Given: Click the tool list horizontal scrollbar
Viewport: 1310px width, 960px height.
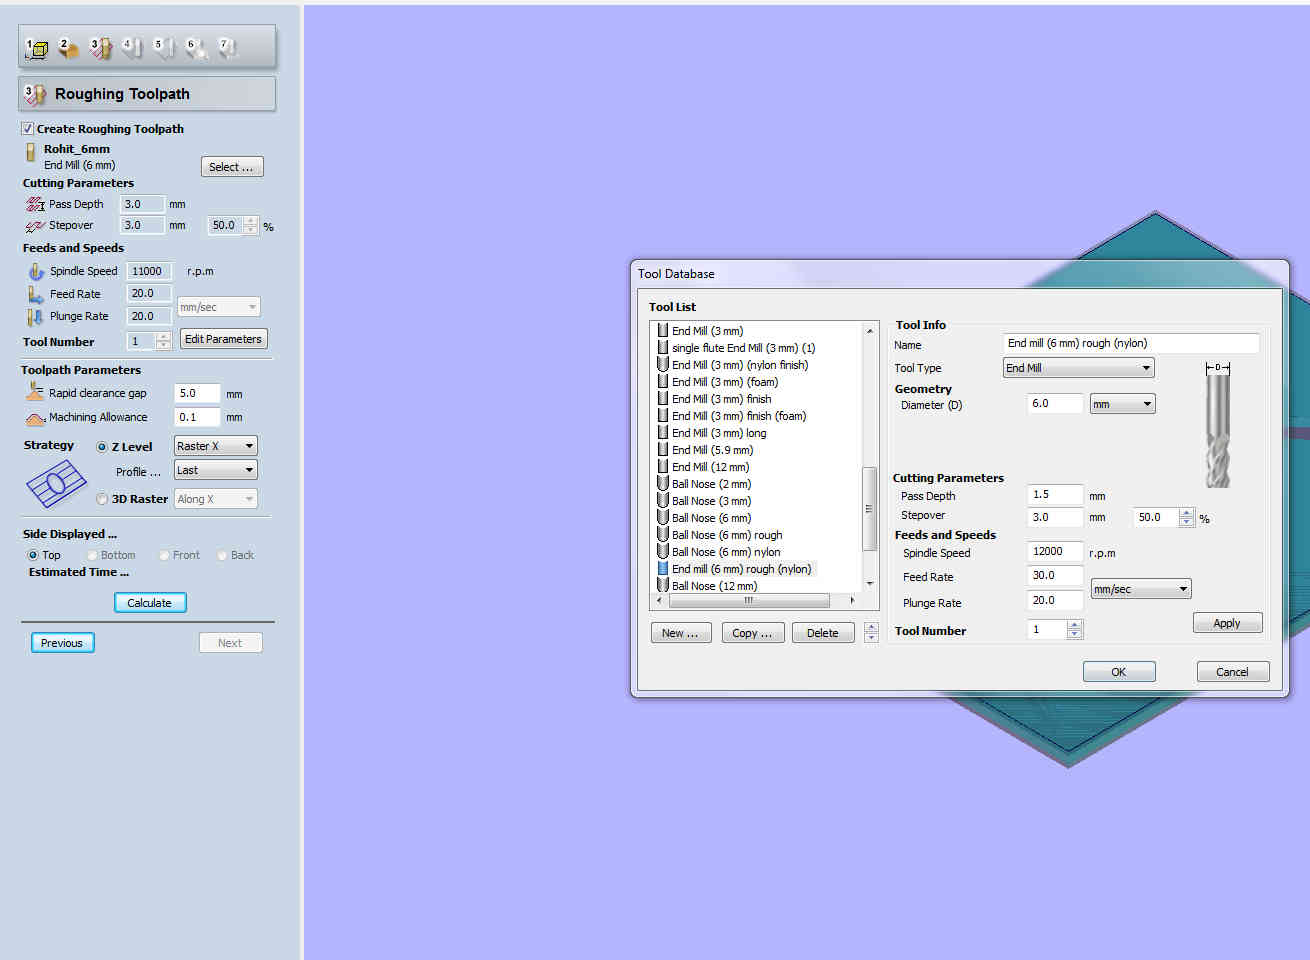Looking at the screenshot, I should (x=748, y=600).
